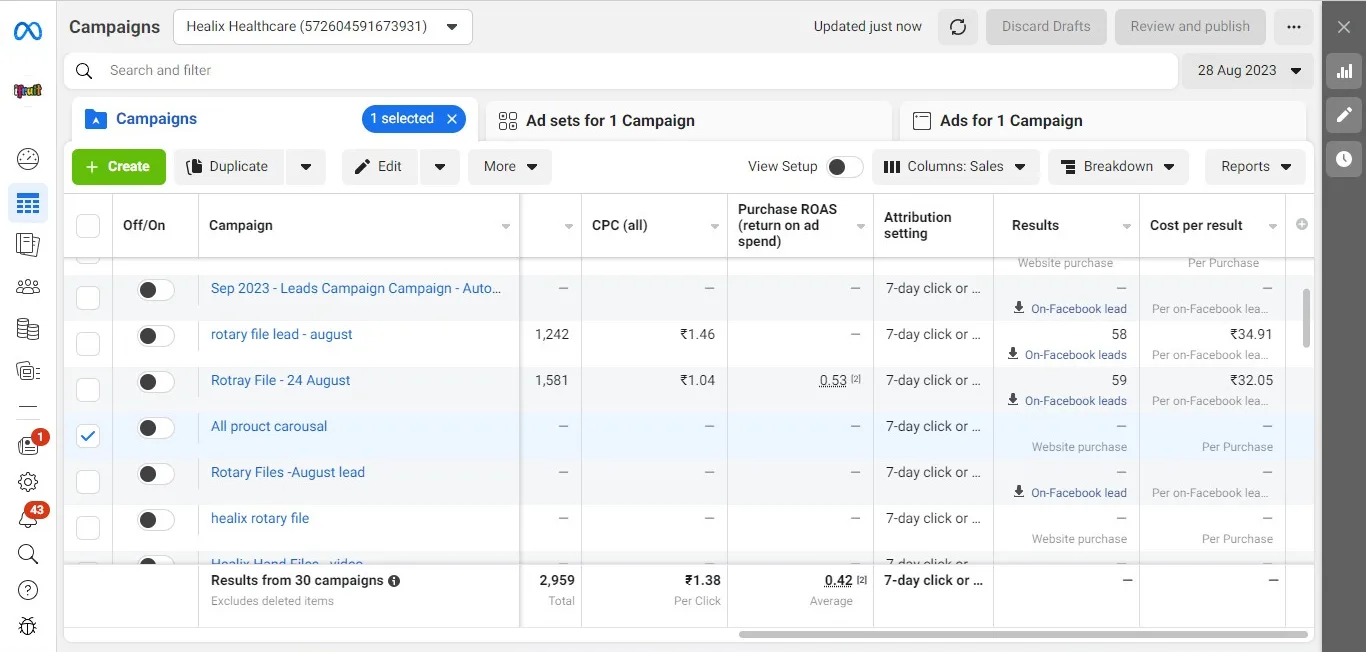Open the Ads reporting icon in sidebar
The image size is (1366, 652).
pos(28,244)
